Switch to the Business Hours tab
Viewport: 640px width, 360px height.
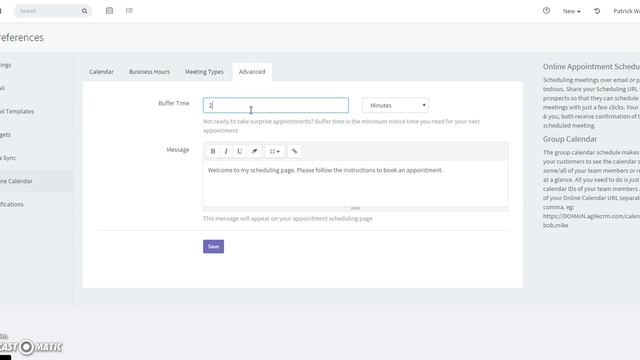(x=149, y=72)
